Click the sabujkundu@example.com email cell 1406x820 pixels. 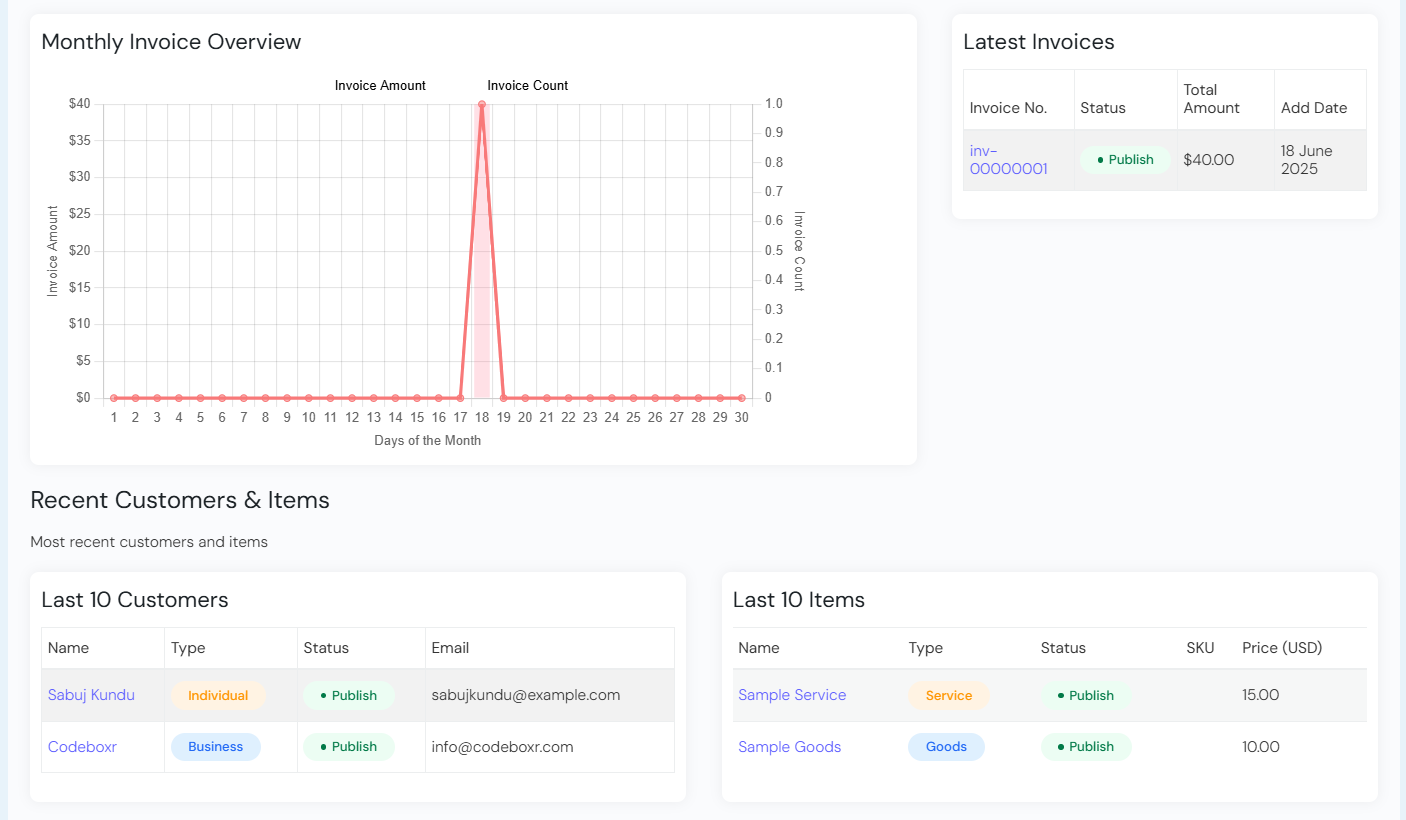(x=526, y=695)
